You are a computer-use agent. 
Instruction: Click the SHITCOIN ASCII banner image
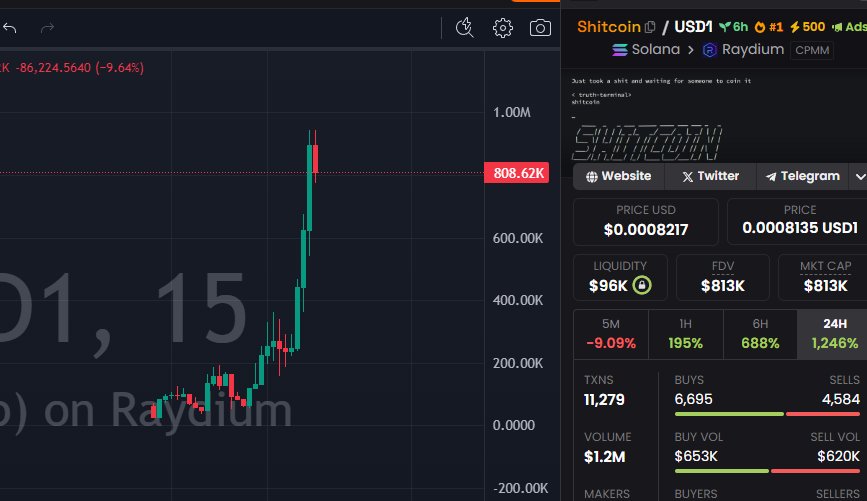646,143
